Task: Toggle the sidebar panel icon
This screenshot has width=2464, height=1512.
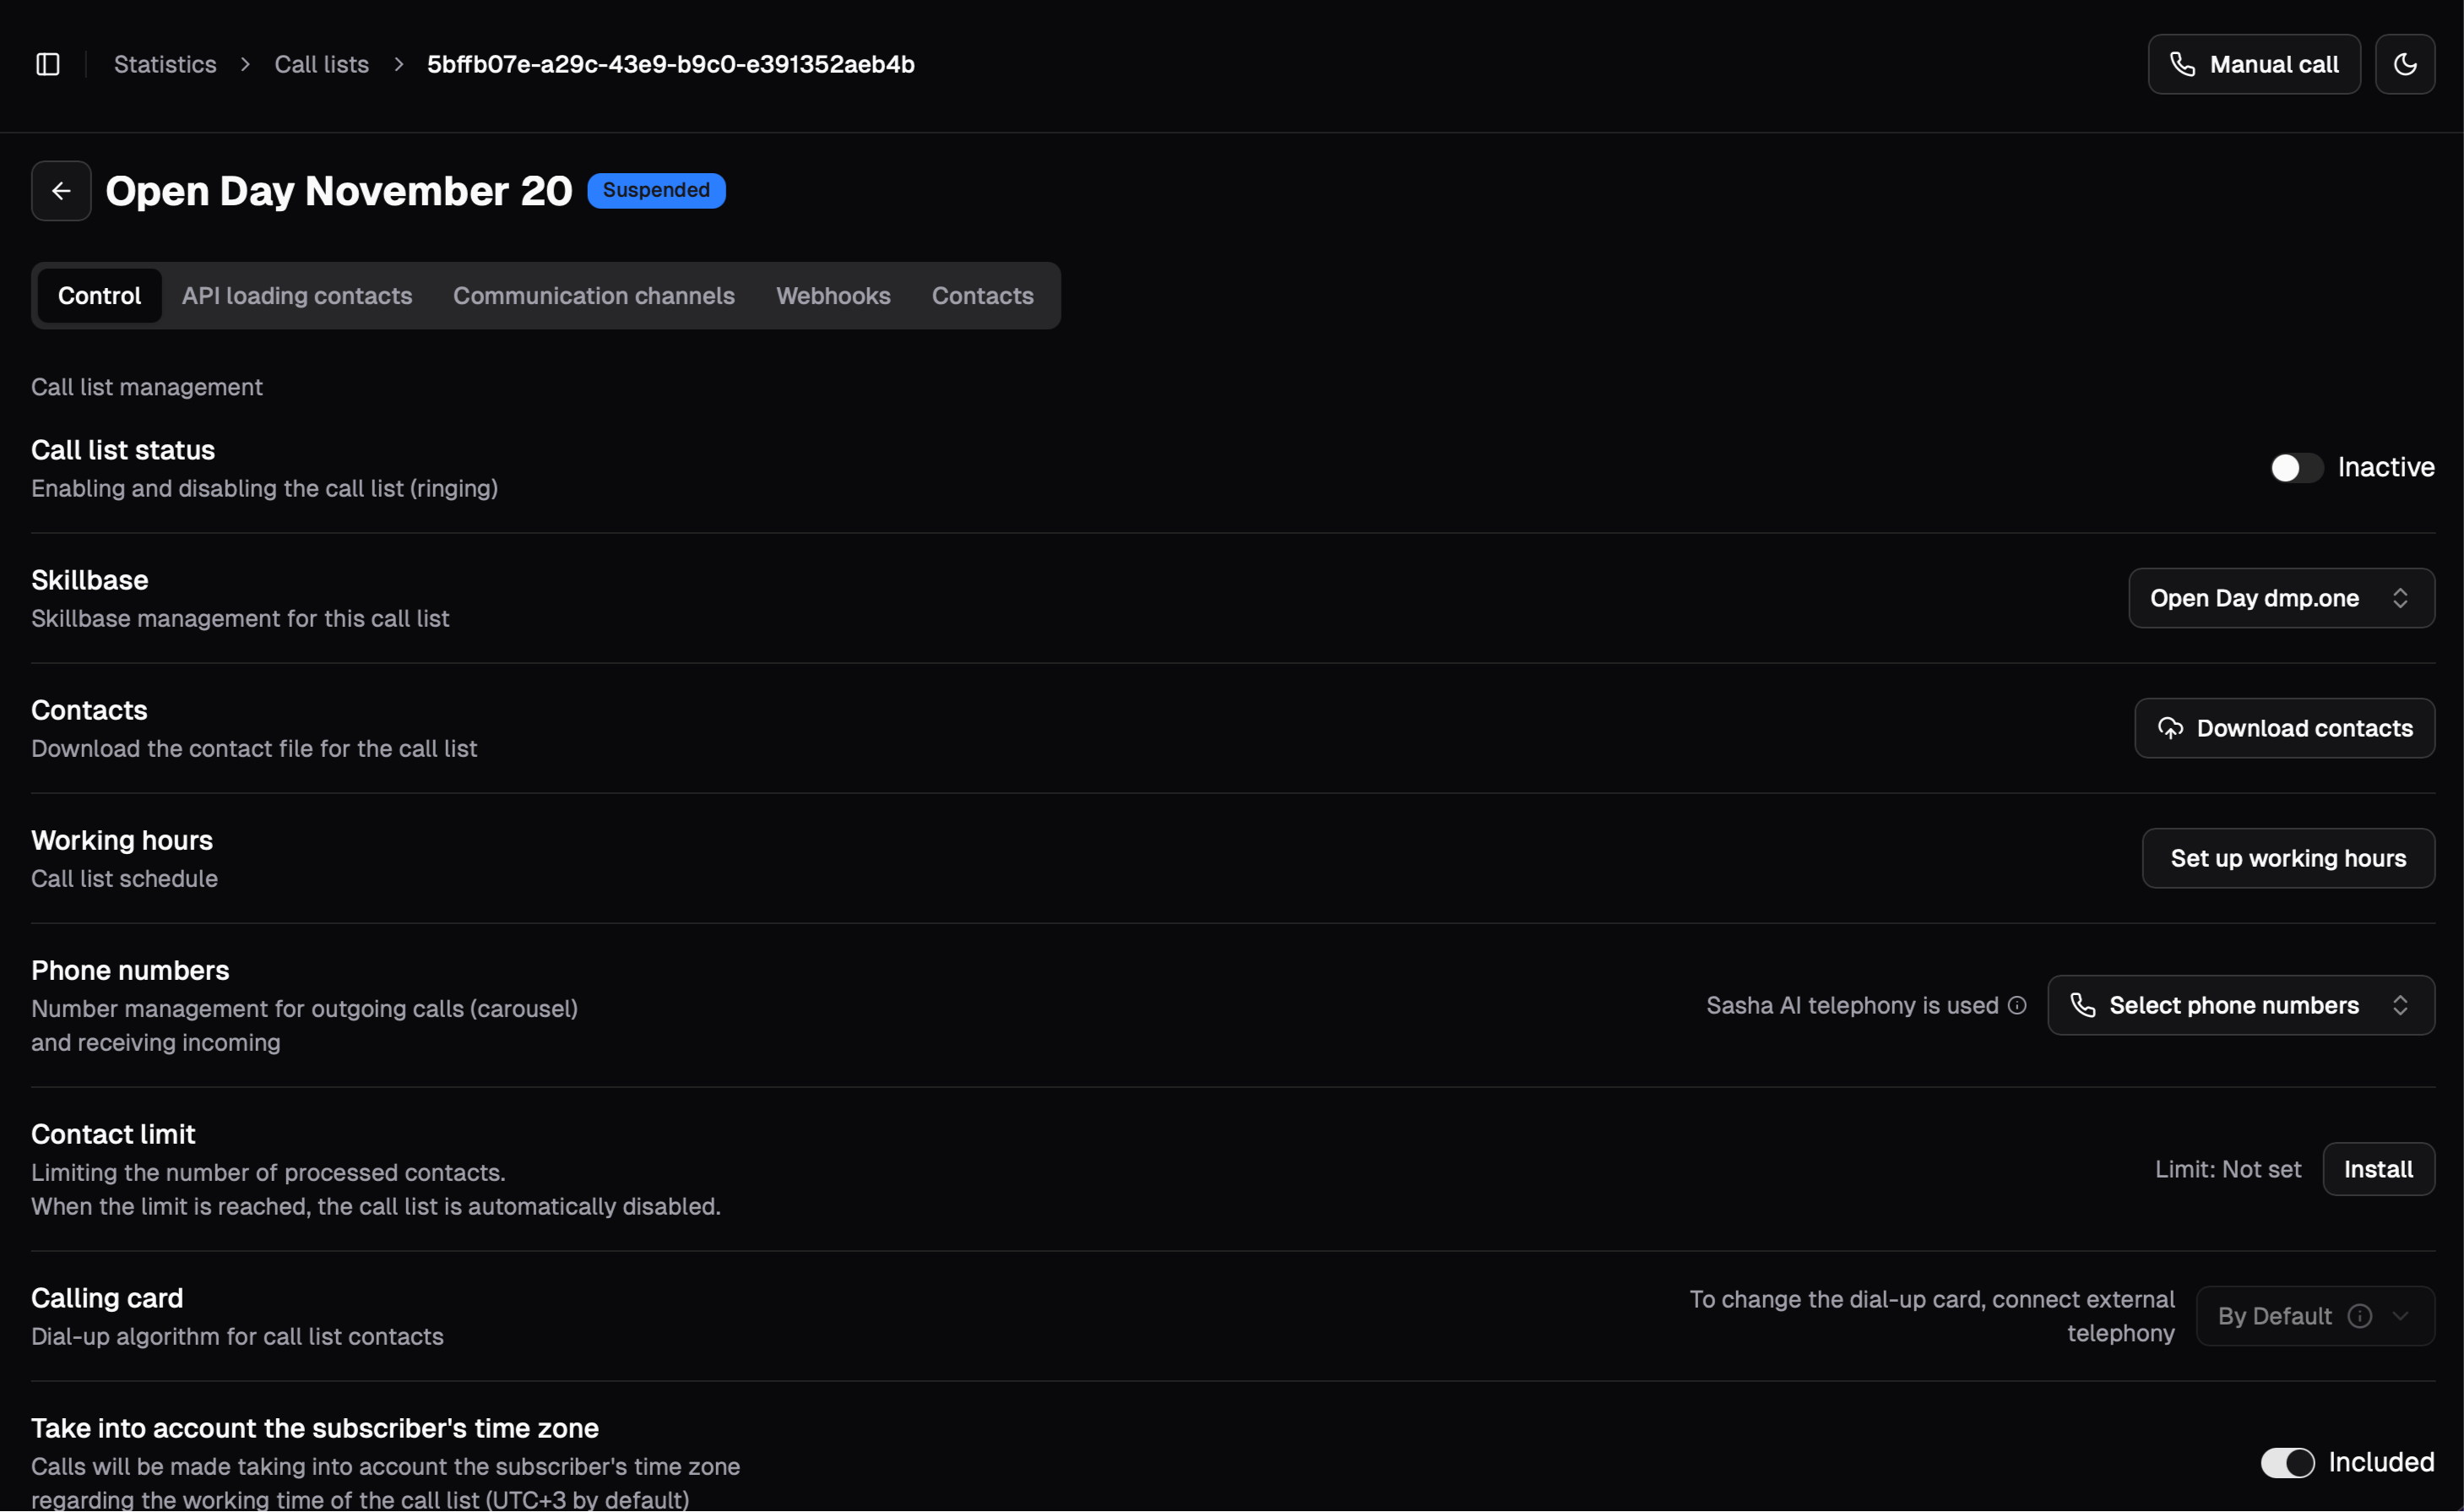Action: [48, 64]
